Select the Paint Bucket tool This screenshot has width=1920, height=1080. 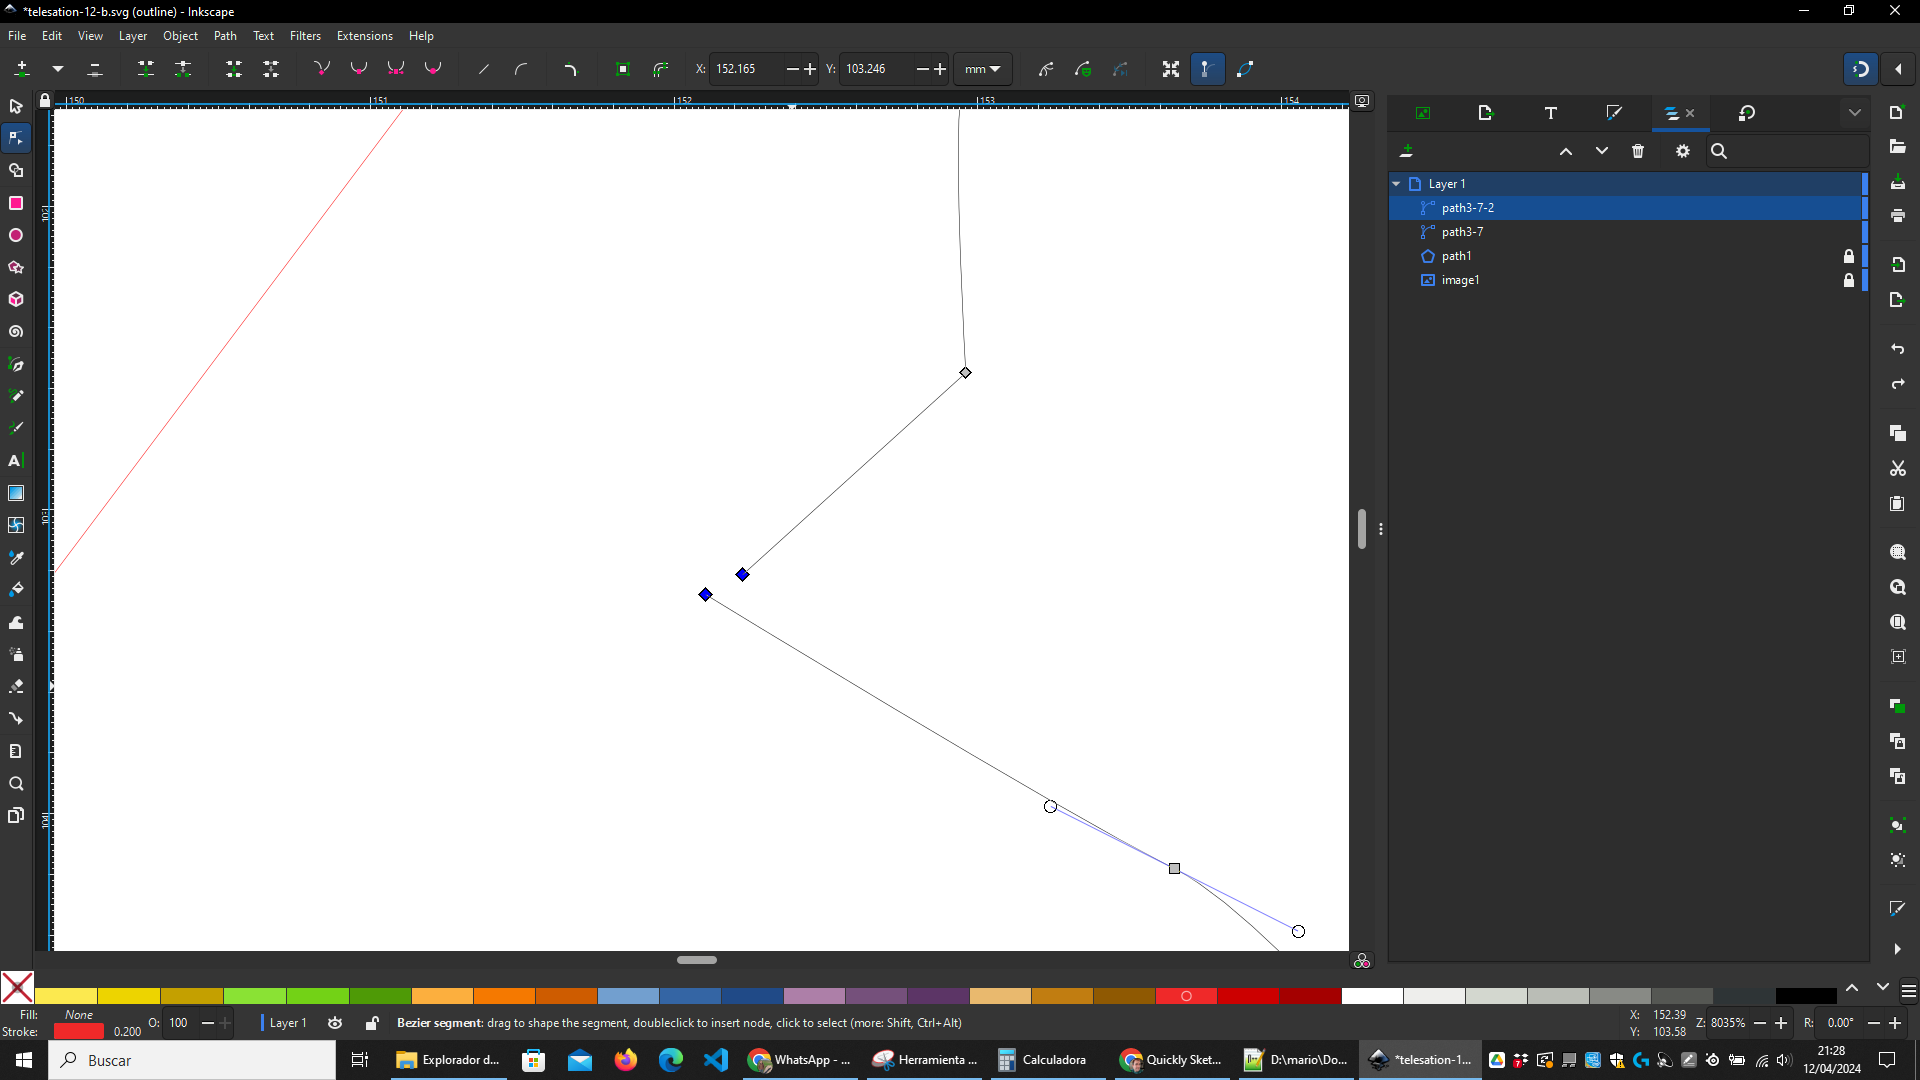click(16, 590)
